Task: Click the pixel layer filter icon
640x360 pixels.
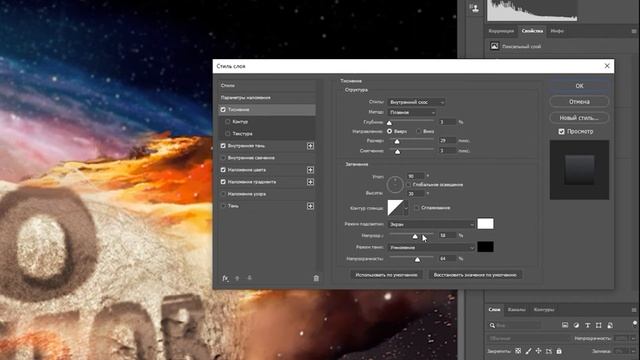Action: coord(565,325)
